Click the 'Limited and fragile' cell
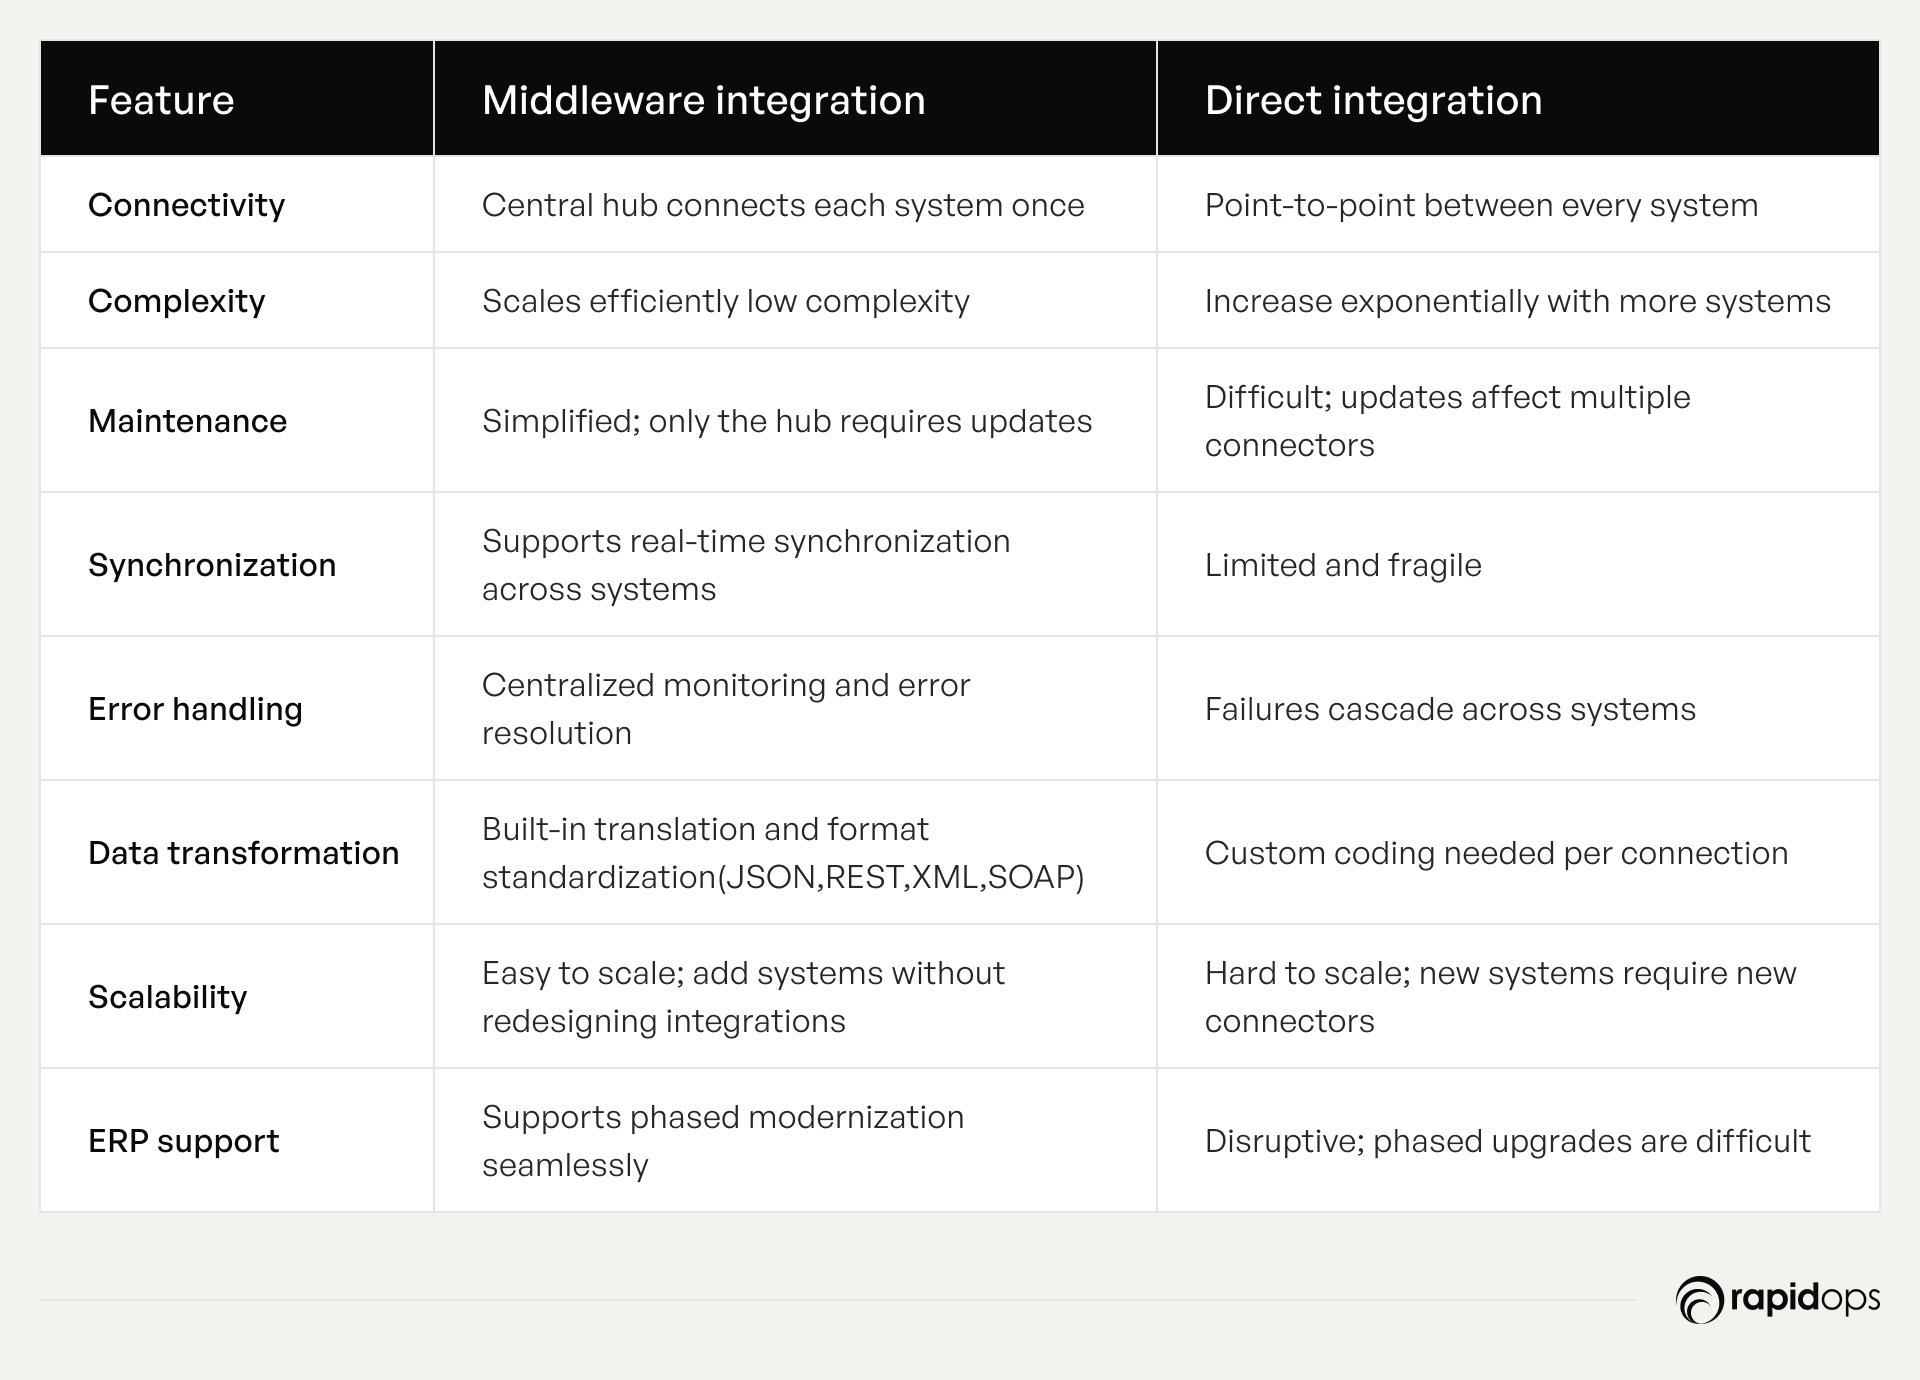The width and height of the screenshot is (1920, 1380). pos(1343,565)
